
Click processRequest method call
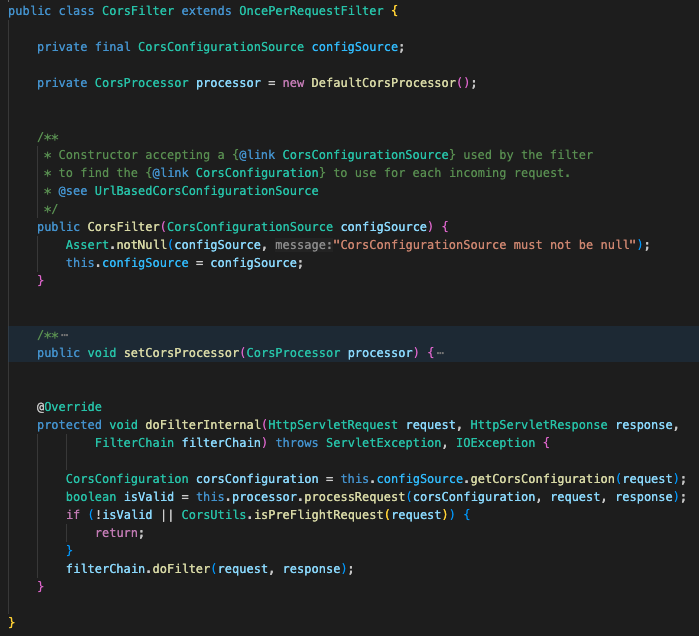[354, 497]
